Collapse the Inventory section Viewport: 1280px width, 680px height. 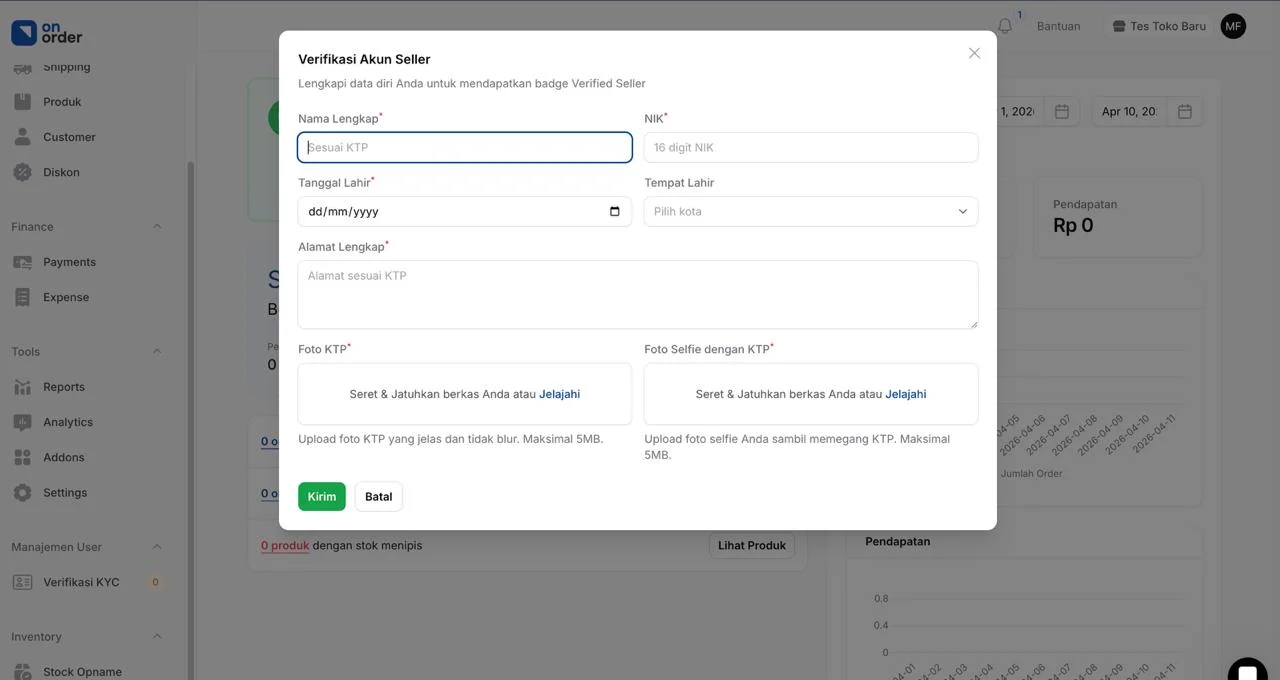pyautogui.click(x=157, y=637)
